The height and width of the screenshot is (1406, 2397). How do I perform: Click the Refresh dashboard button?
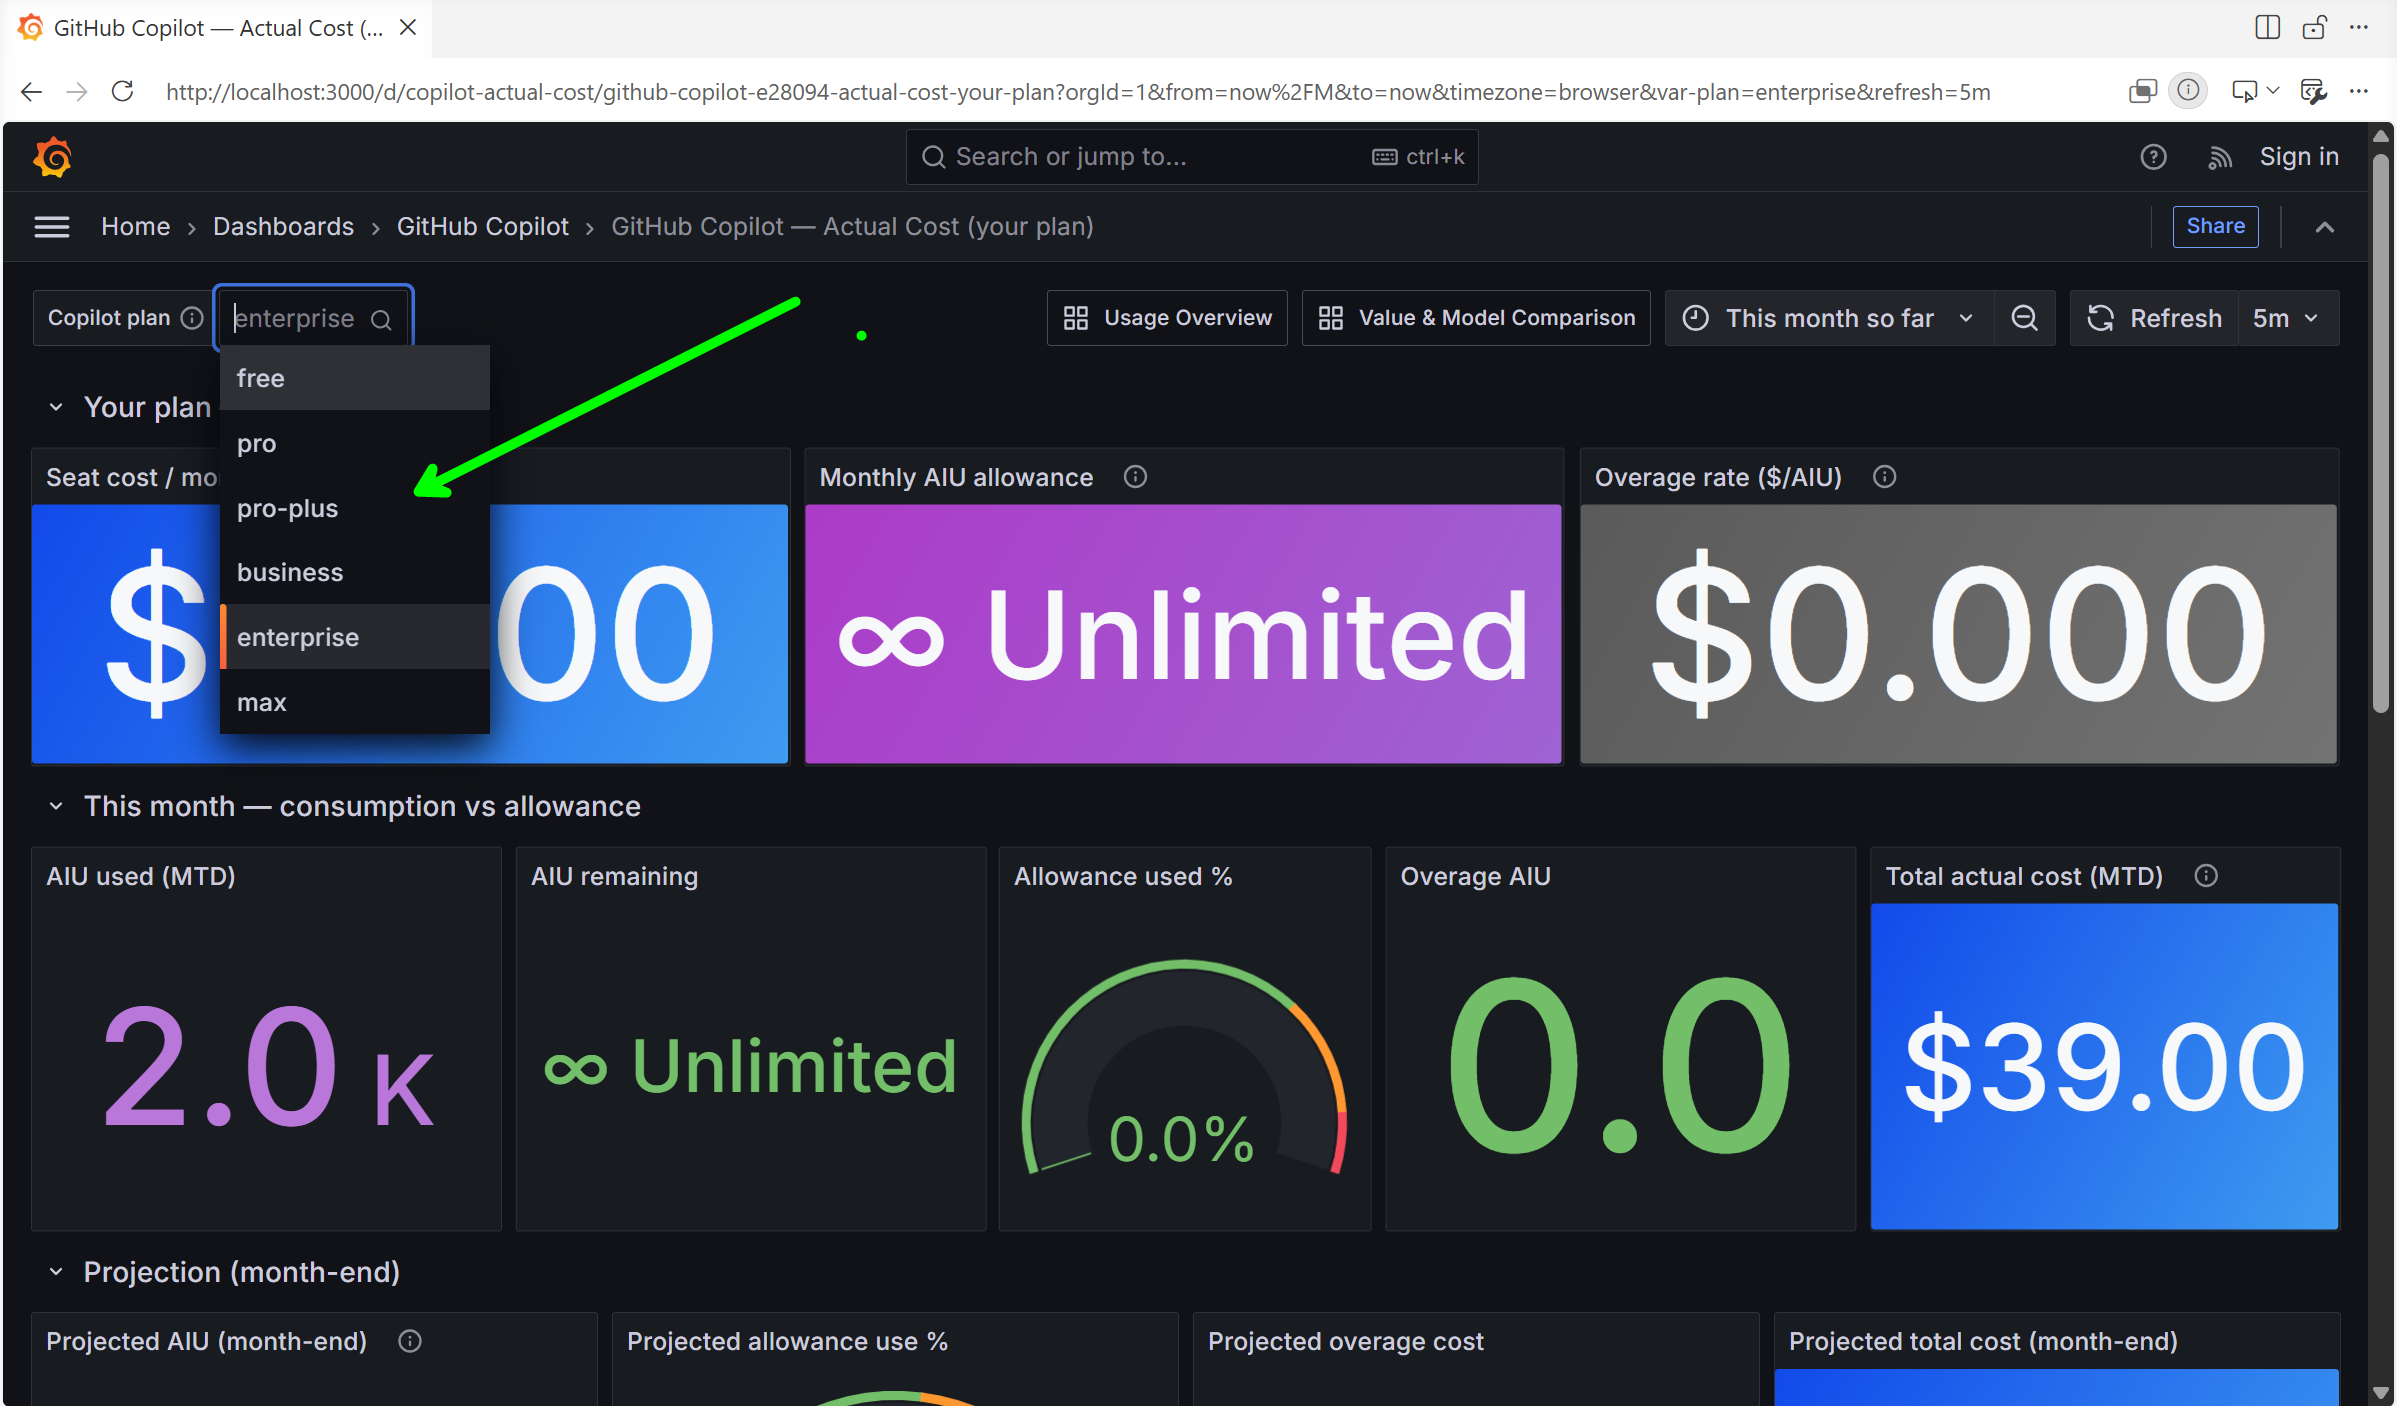pyautogui.click(x=2154, y=318)
